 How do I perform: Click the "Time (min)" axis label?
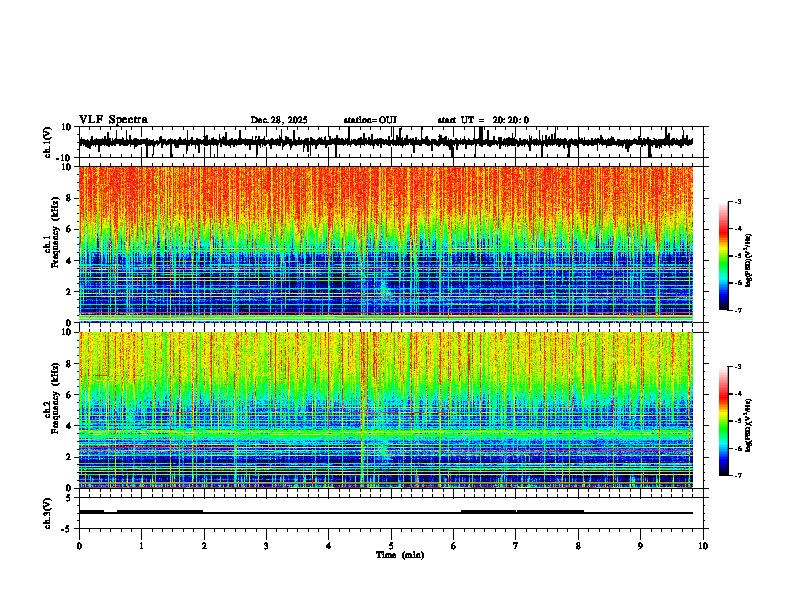[x=400, y=555]
